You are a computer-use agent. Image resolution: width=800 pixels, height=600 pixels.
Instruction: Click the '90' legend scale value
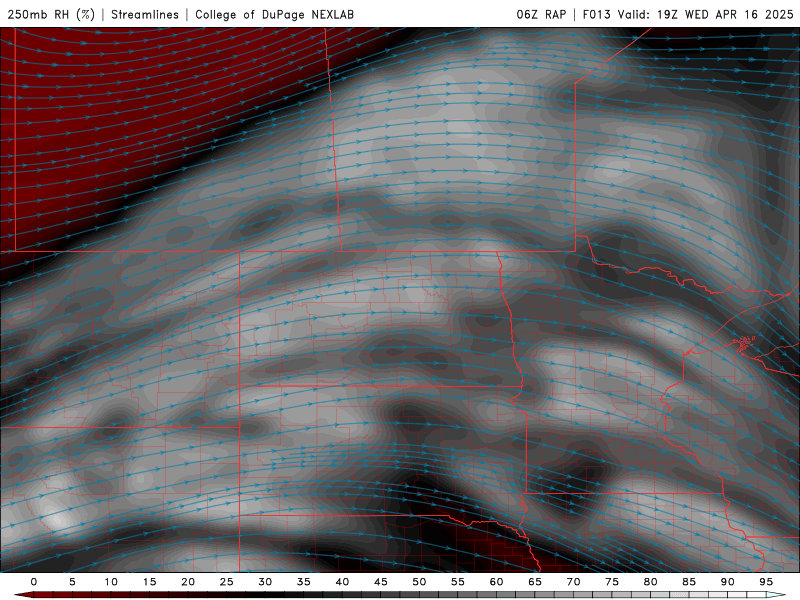click(x=727, y=582)
